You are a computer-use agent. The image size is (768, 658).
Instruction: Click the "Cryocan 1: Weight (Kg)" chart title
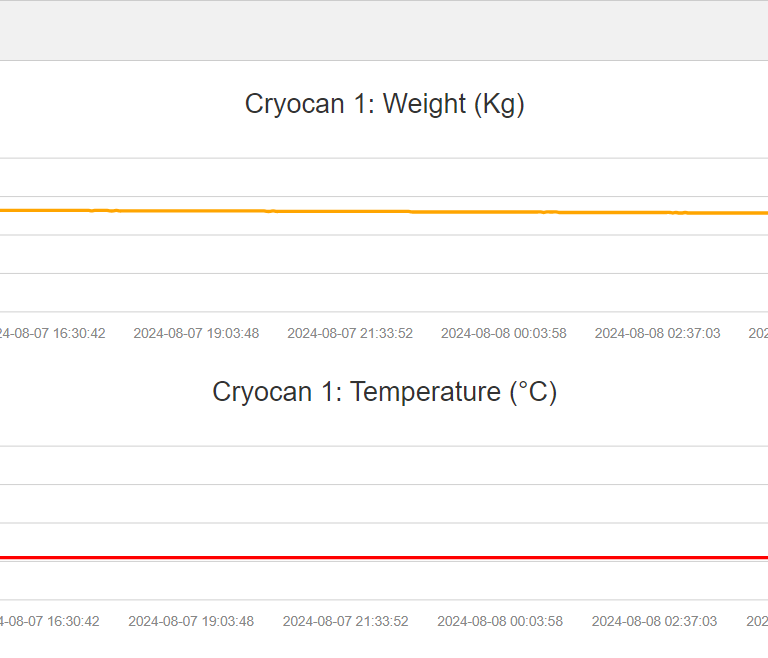pyautogui.click(x=384, y=104)
